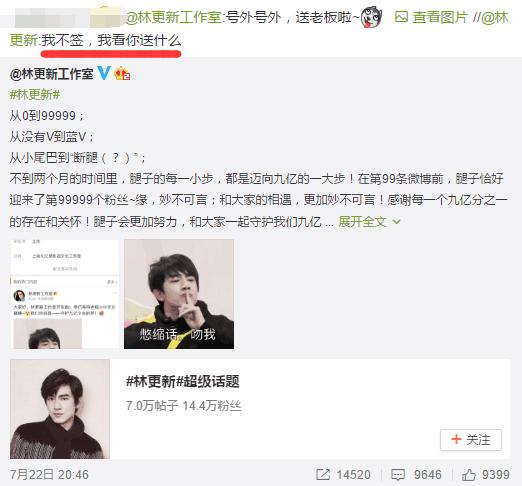Click the red plus on 关注 button
Image resolution: width=522 pixels, height=486 pixels.
pyautogui.click(x=456, y=439)
